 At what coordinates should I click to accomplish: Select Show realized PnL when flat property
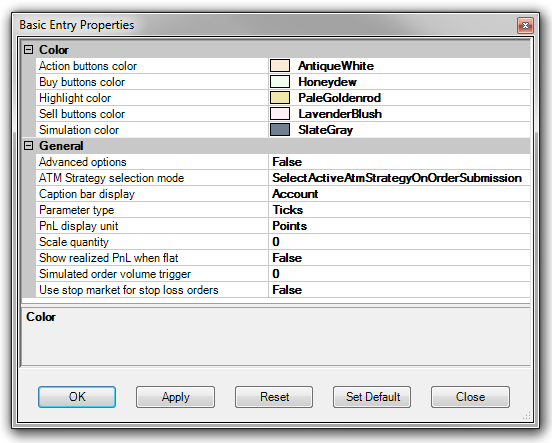[x=152, y=258]
